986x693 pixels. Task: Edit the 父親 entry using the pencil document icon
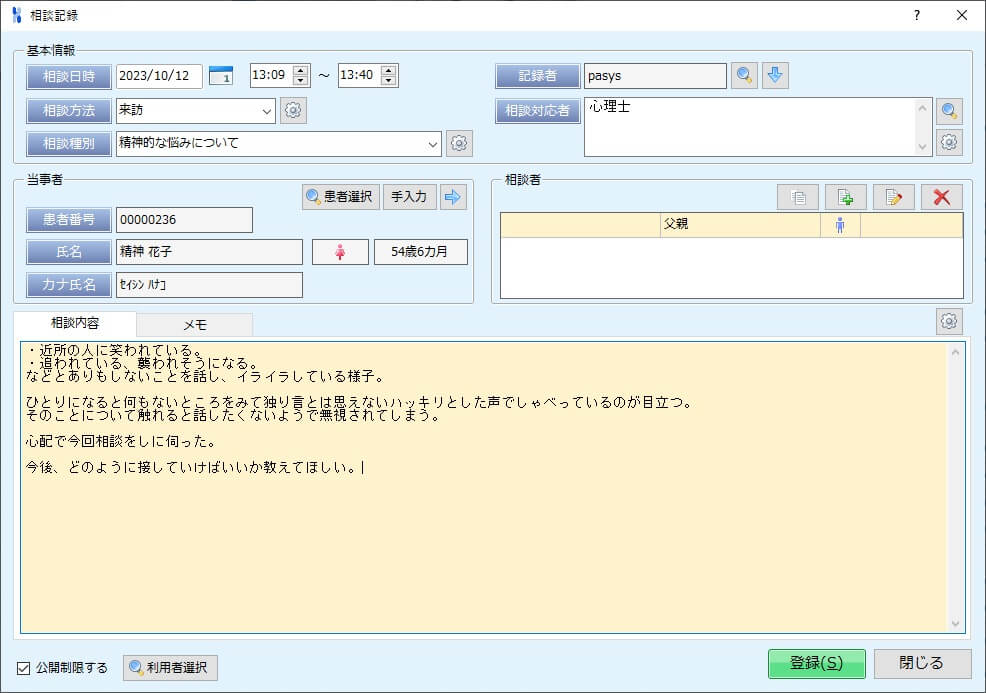893,196
